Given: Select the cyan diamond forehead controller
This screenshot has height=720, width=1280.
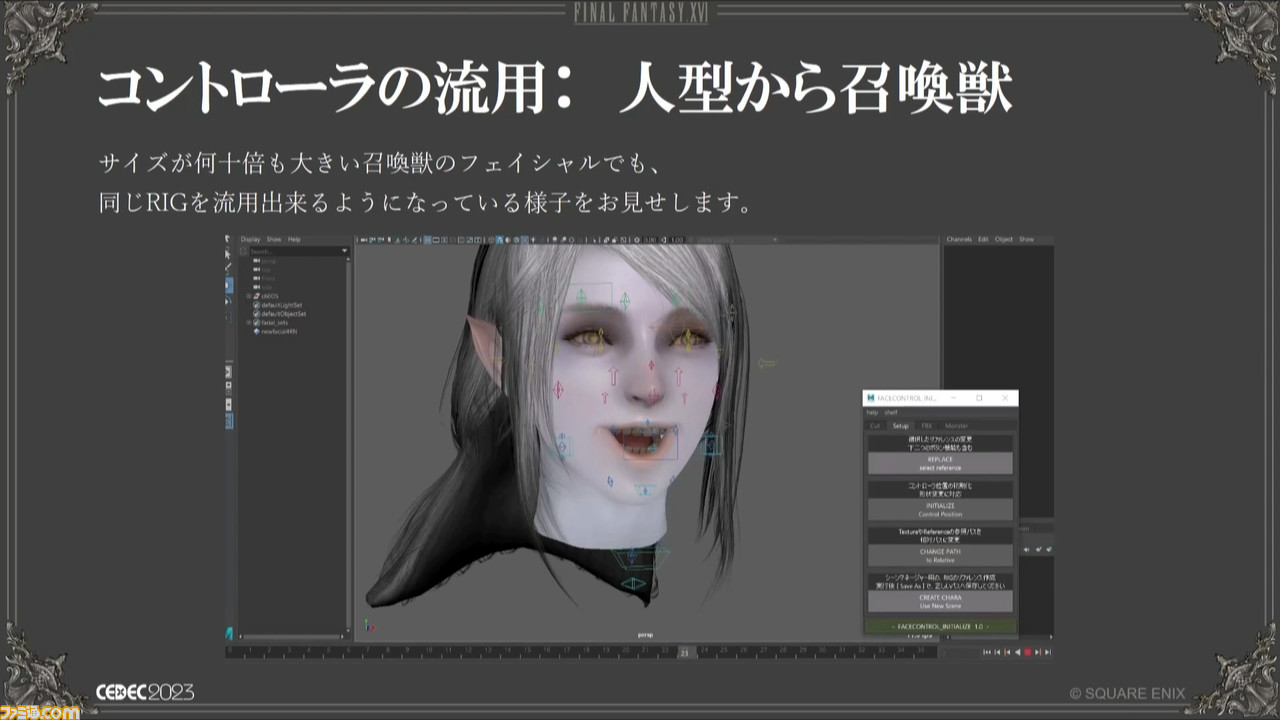Looking at the screenshot, I should click(625, 299).
